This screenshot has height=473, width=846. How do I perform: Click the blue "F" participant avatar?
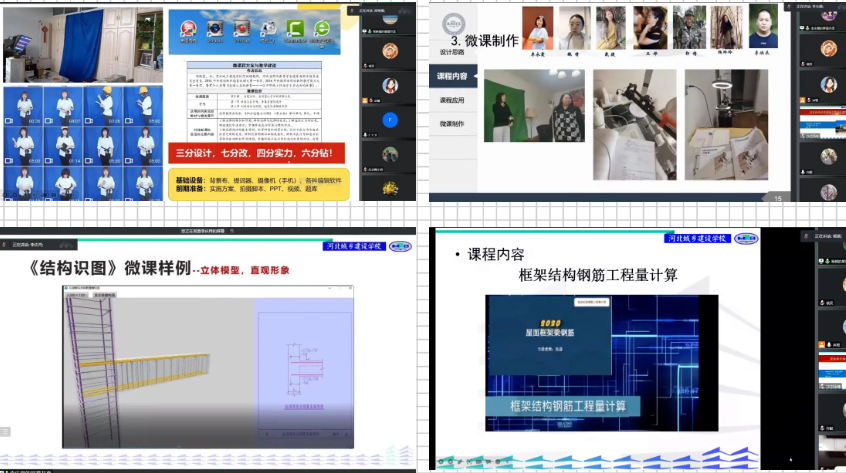click(391, 119)
